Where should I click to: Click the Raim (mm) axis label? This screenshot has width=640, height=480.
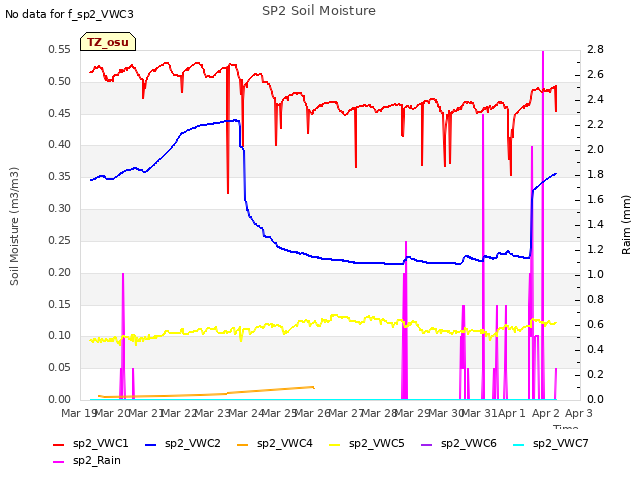pyautogui.click(x=626, y=225)
